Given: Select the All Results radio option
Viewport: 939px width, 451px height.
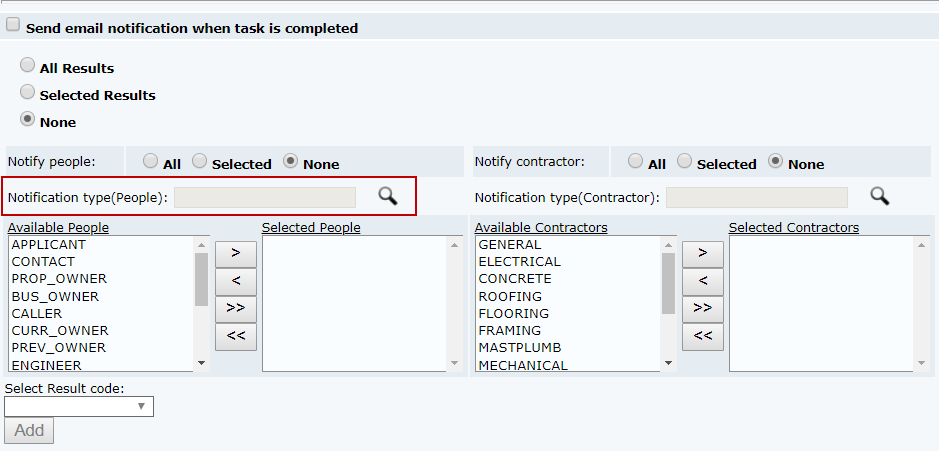Looking at the screenshot, I should coord(28,65).
